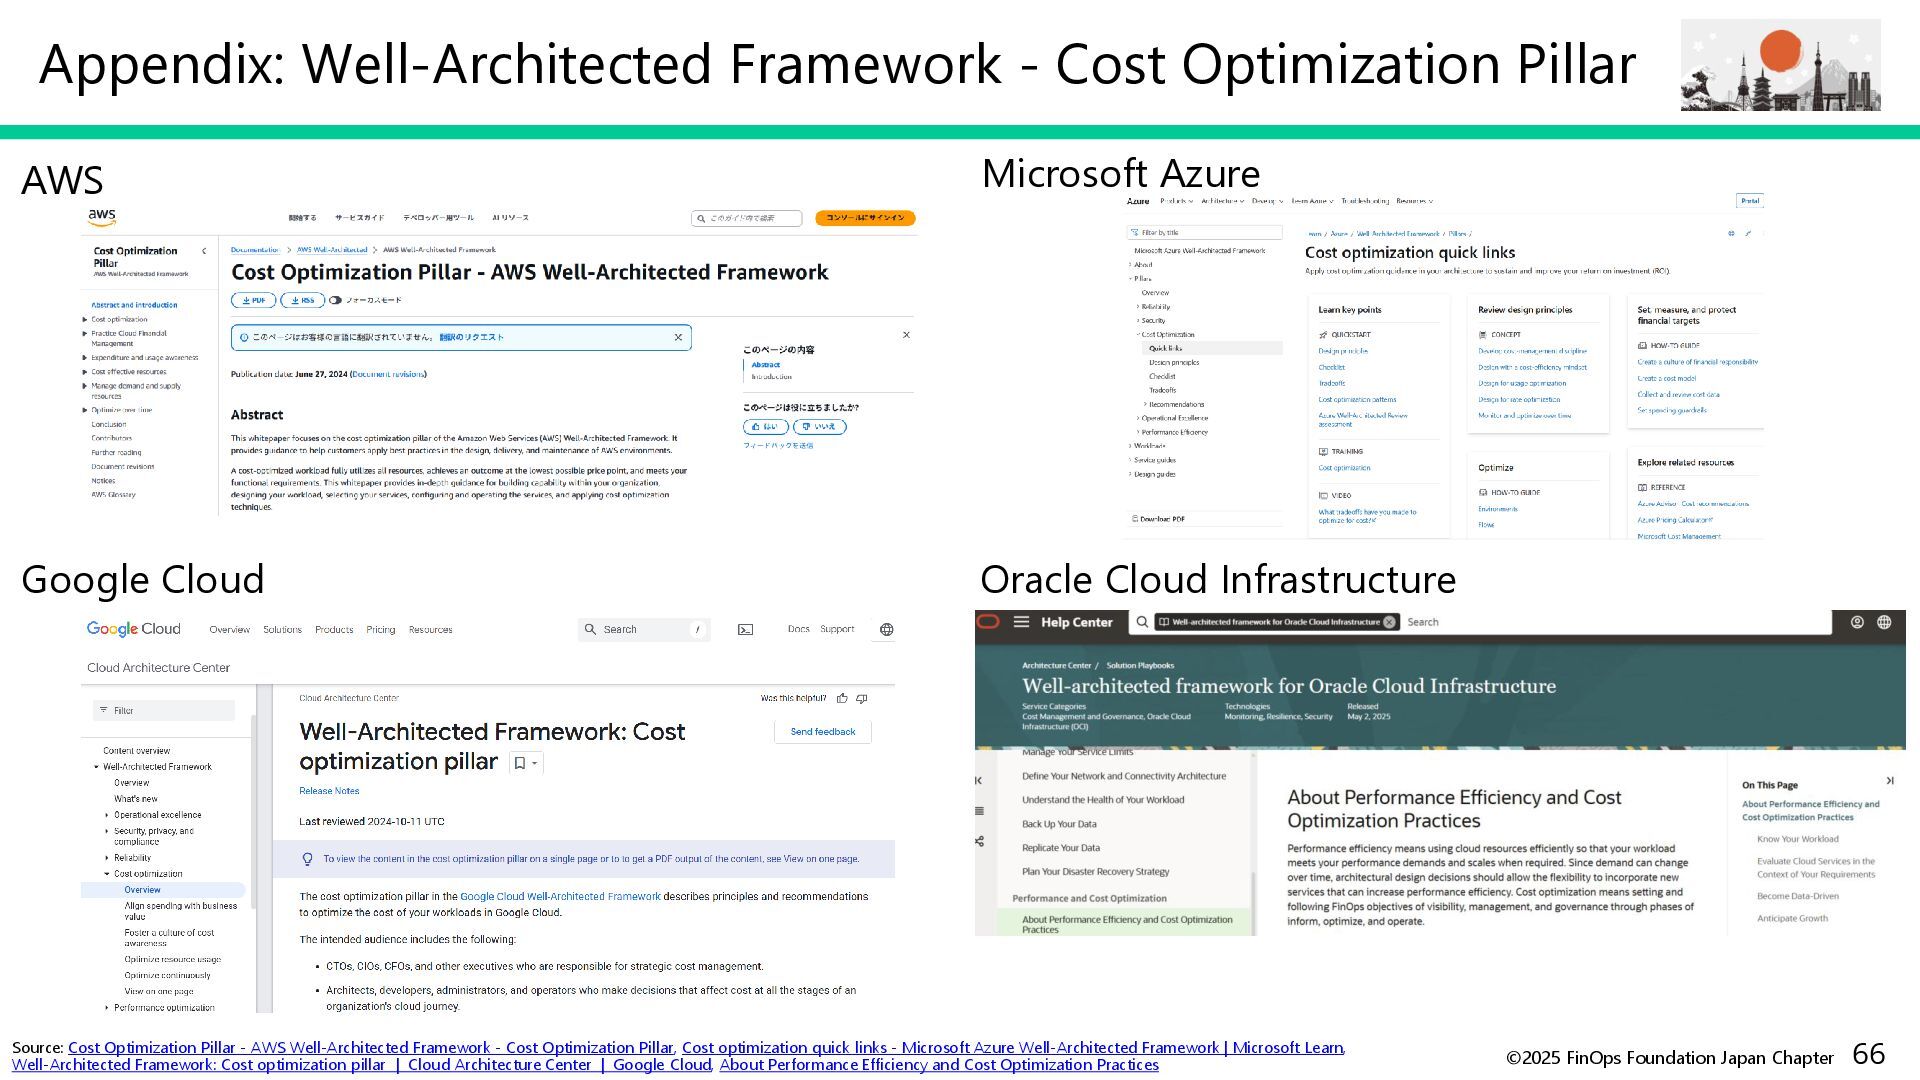Remove the Well-architected framework search filter chip
This screenshot has width=1920, height=1080.
1389,622
